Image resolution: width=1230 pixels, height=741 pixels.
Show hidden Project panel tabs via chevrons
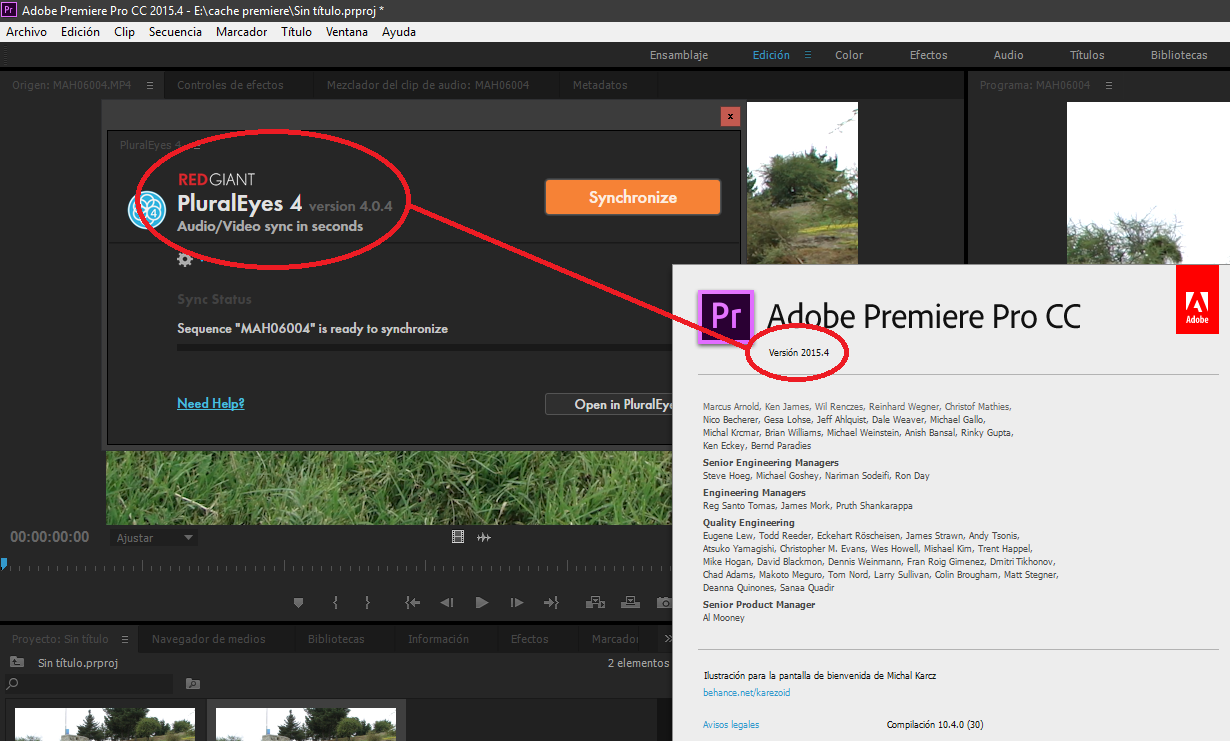(668, 639)
